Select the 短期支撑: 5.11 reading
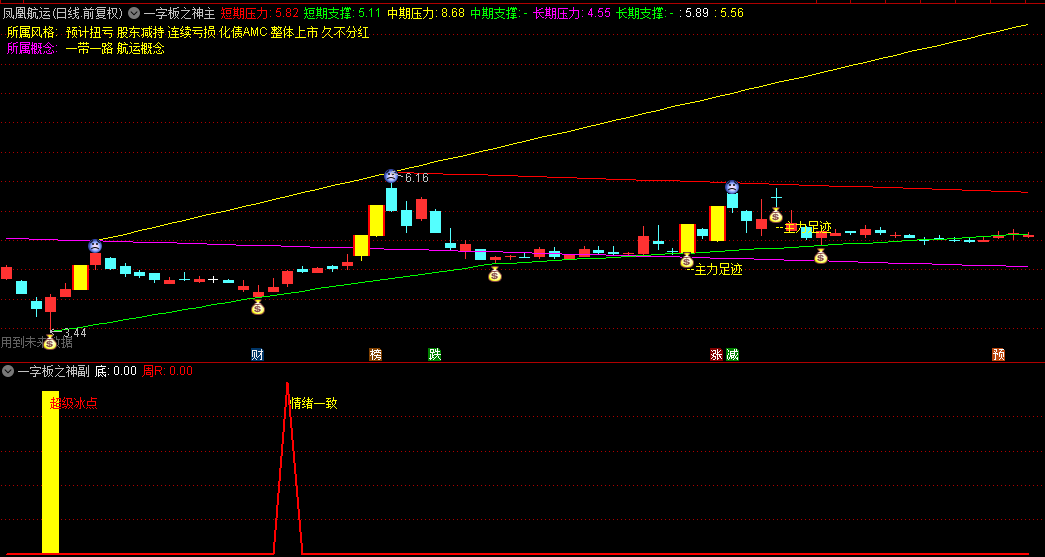The height and width of the screenshot is (557, 1045). (x=343, y=13)
